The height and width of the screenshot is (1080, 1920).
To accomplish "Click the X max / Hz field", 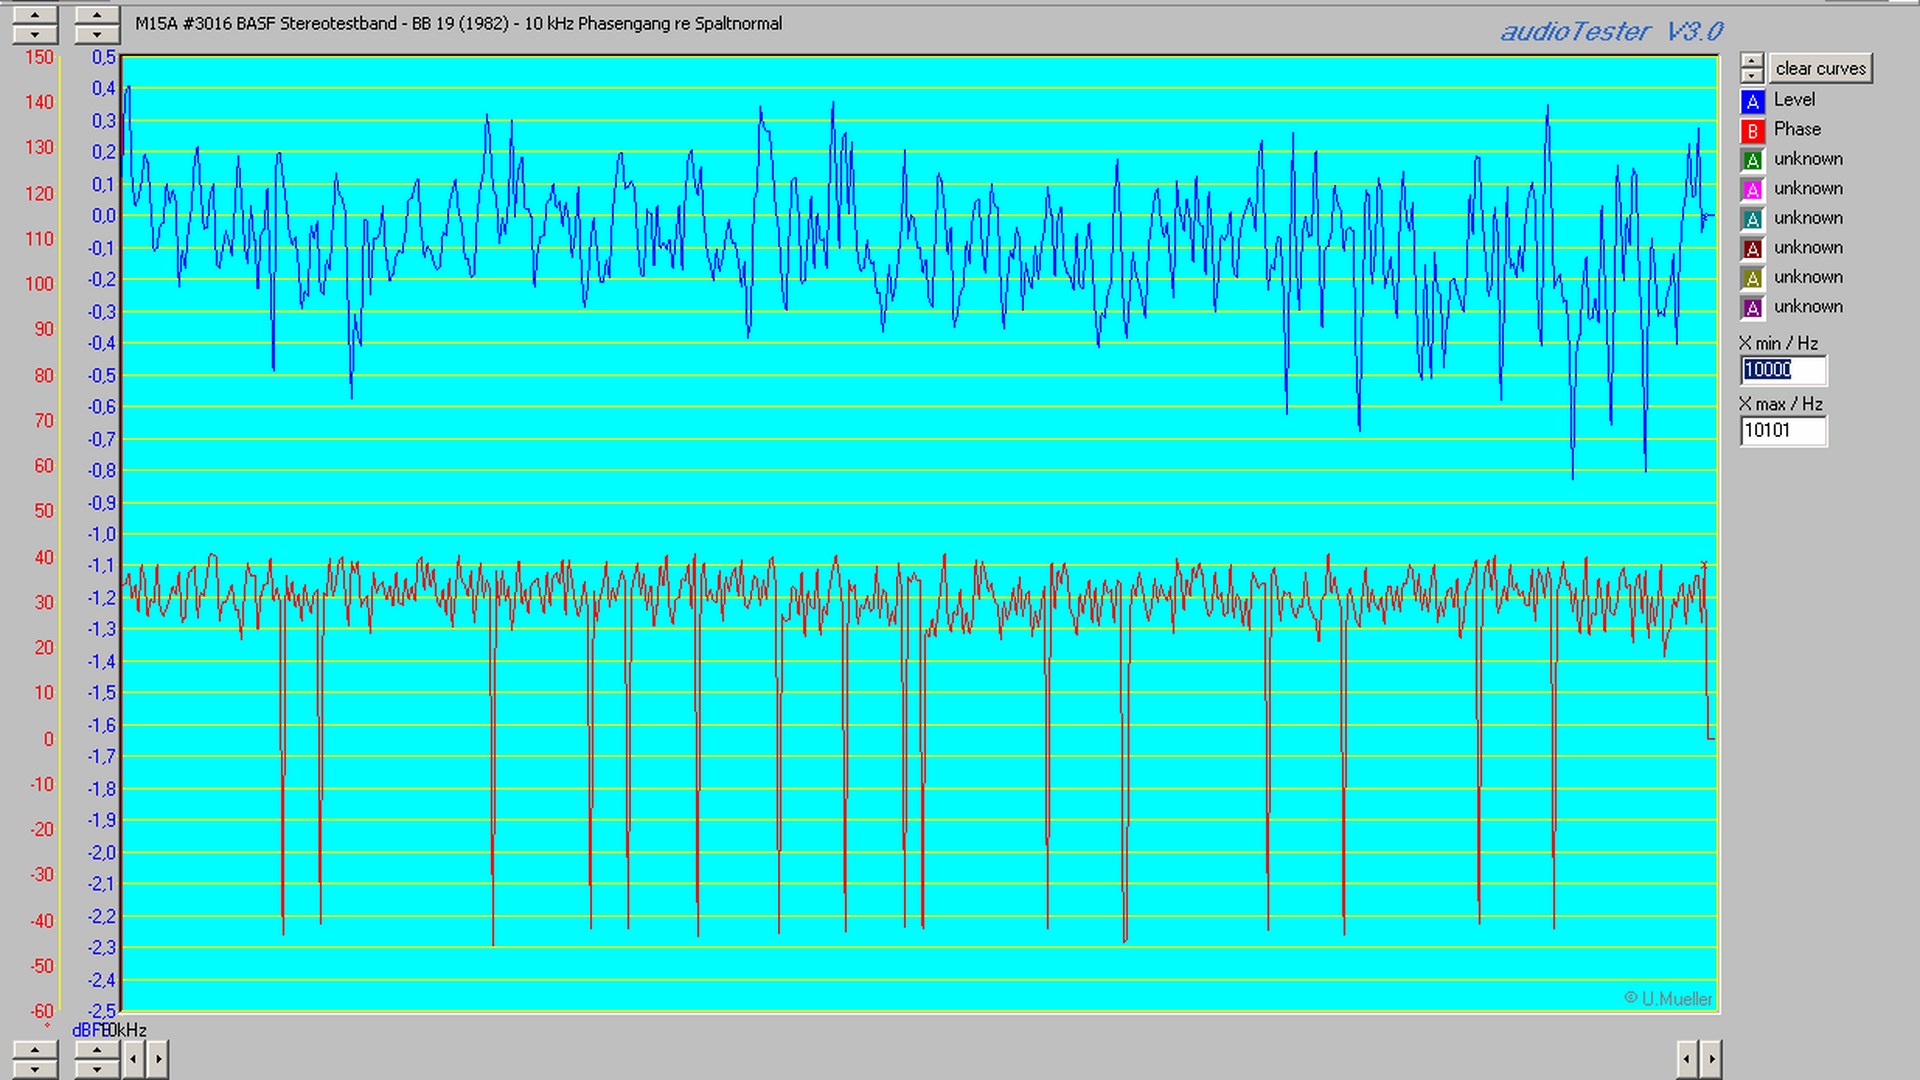I will (x=1782, y=431).
